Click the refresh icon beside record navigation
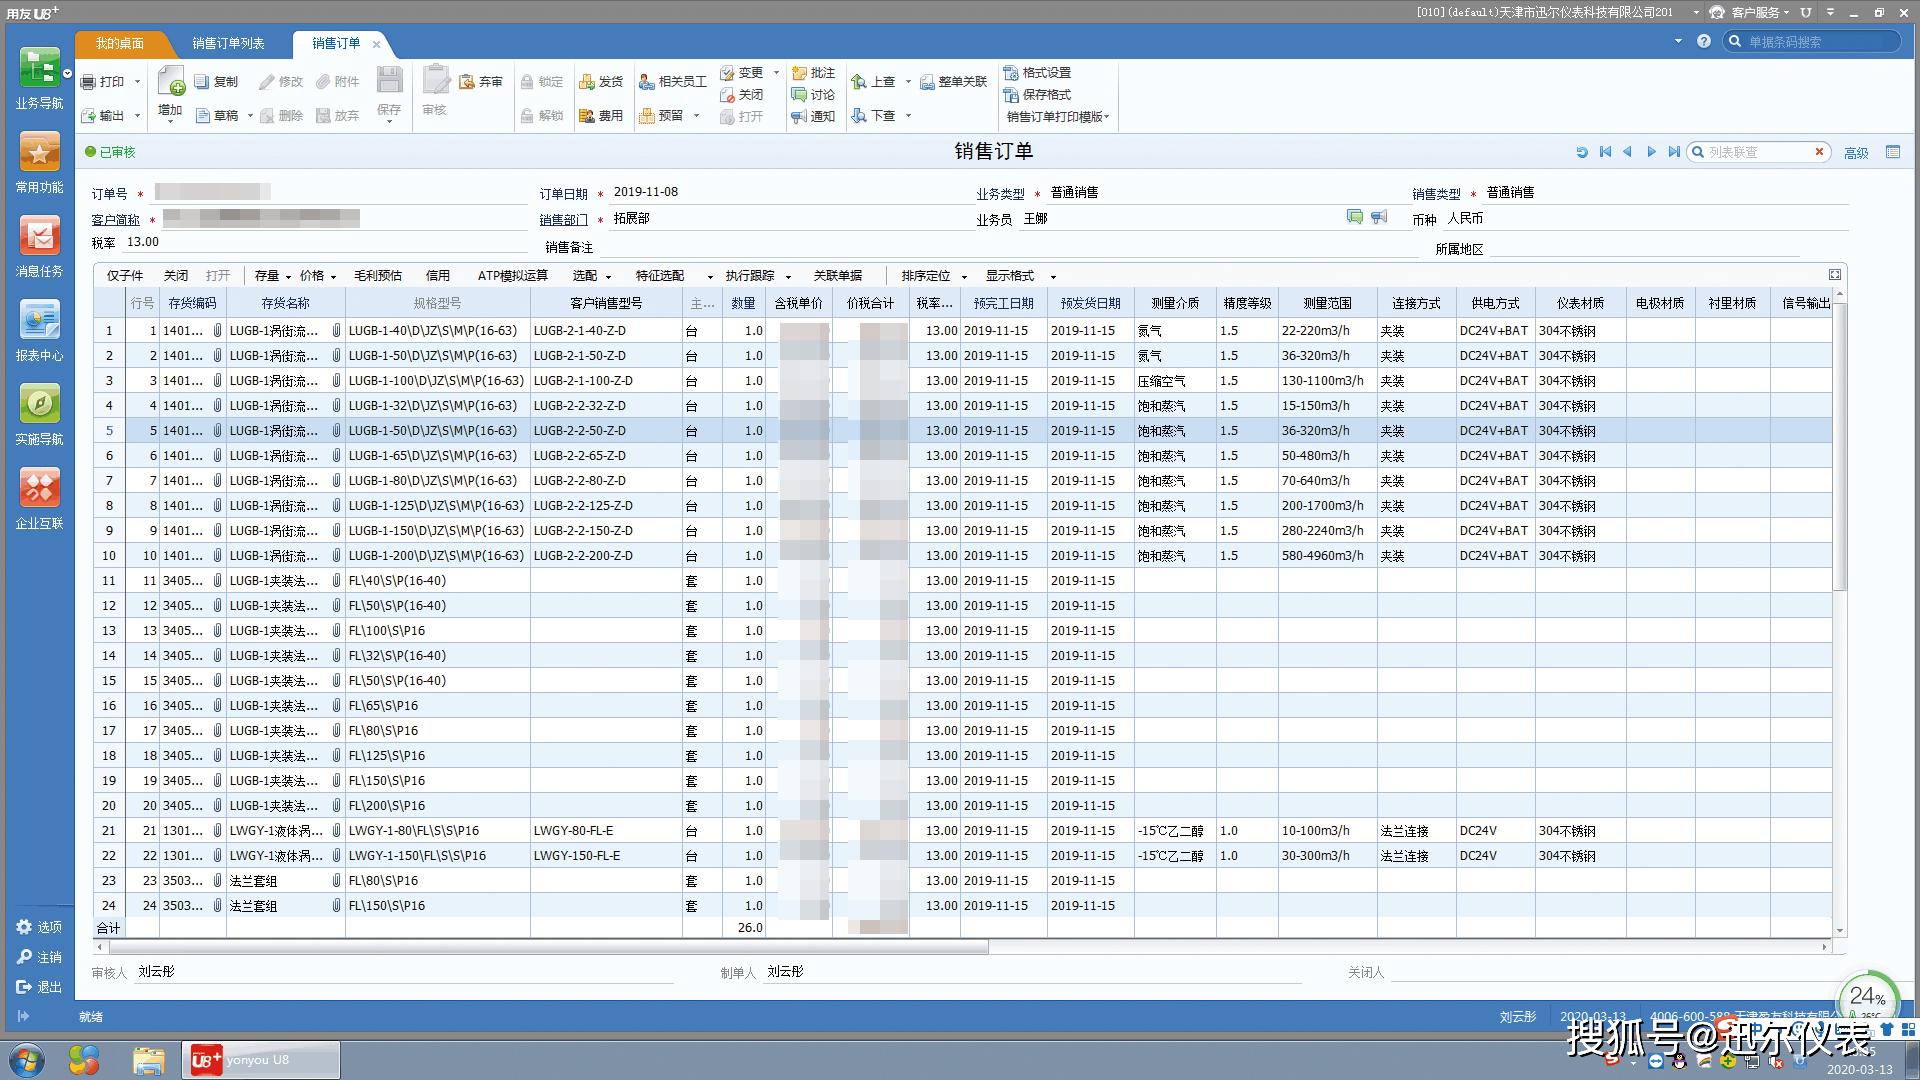The height and width of the screenshot is (1080, 1920). coord(1582,152)
